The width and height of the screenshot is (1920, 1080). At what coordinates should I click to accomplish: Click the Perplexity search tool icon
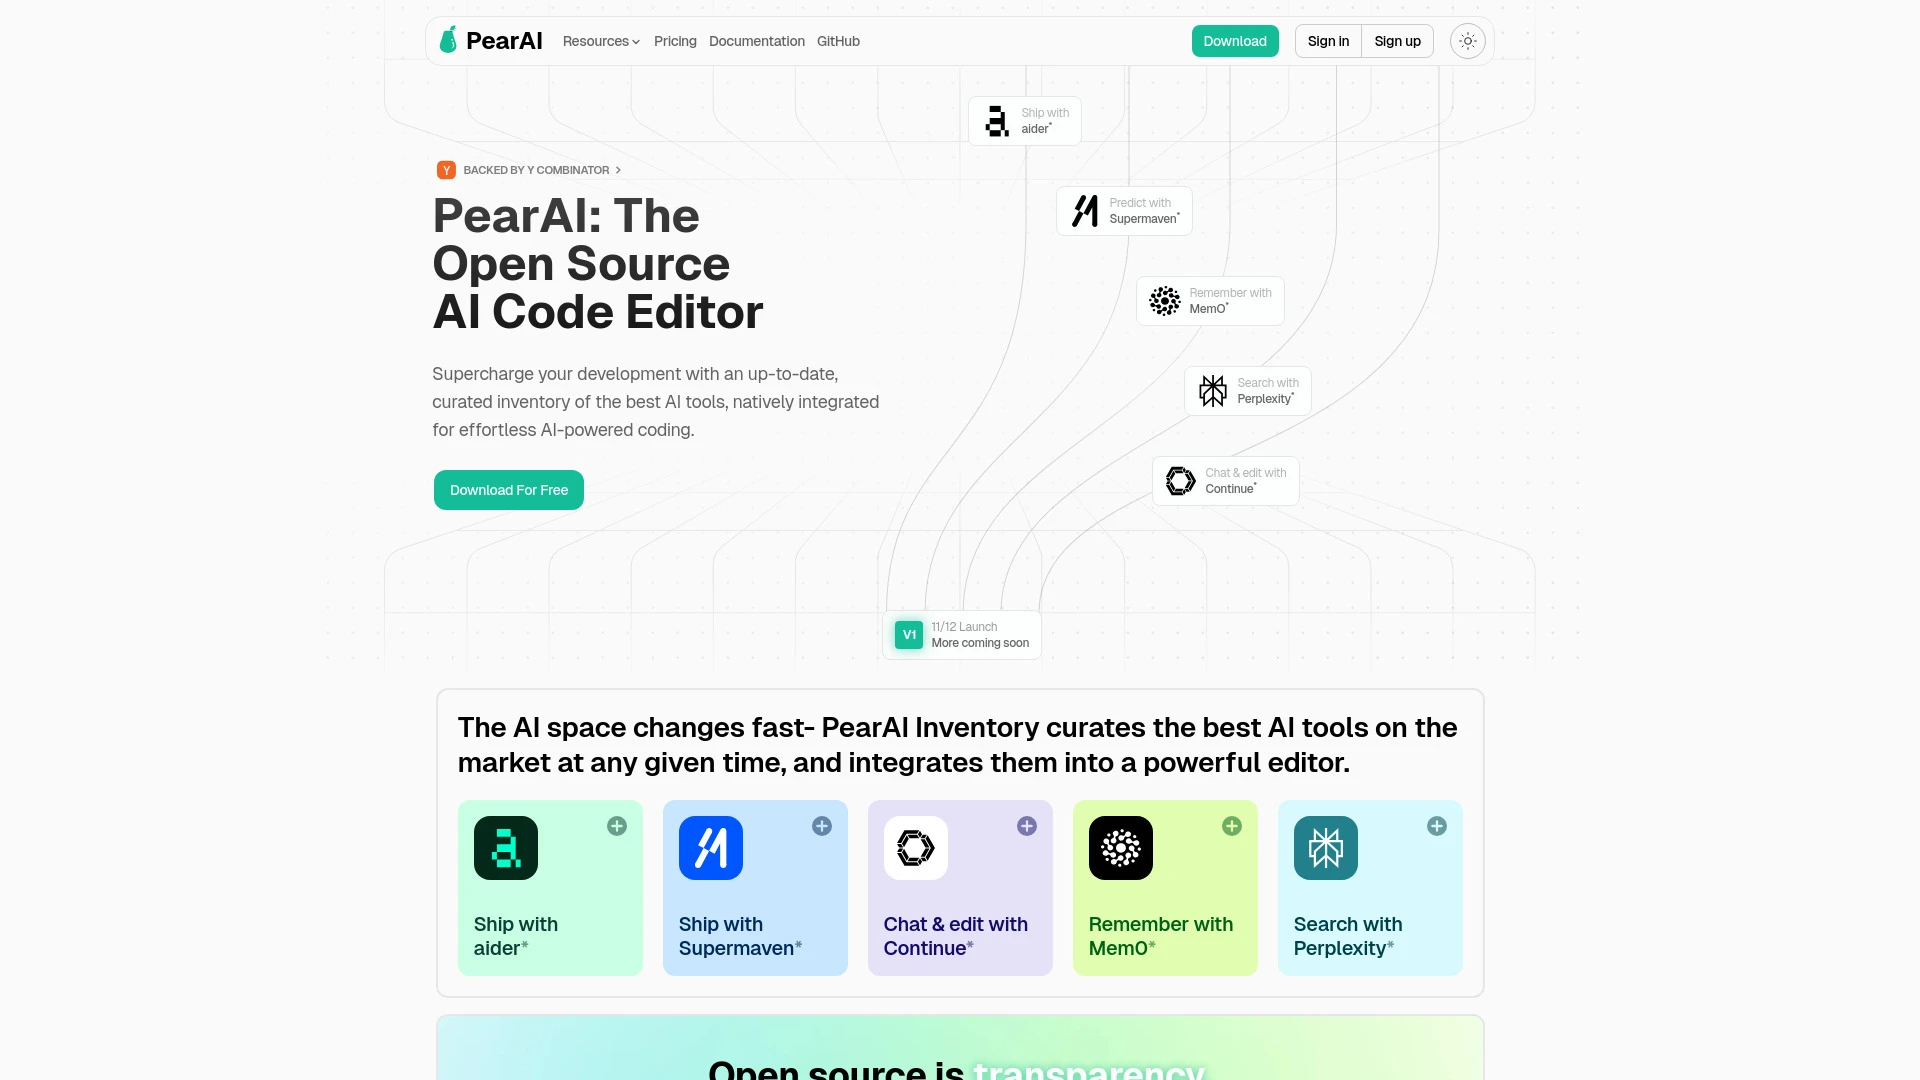(x=1325, y=847)
